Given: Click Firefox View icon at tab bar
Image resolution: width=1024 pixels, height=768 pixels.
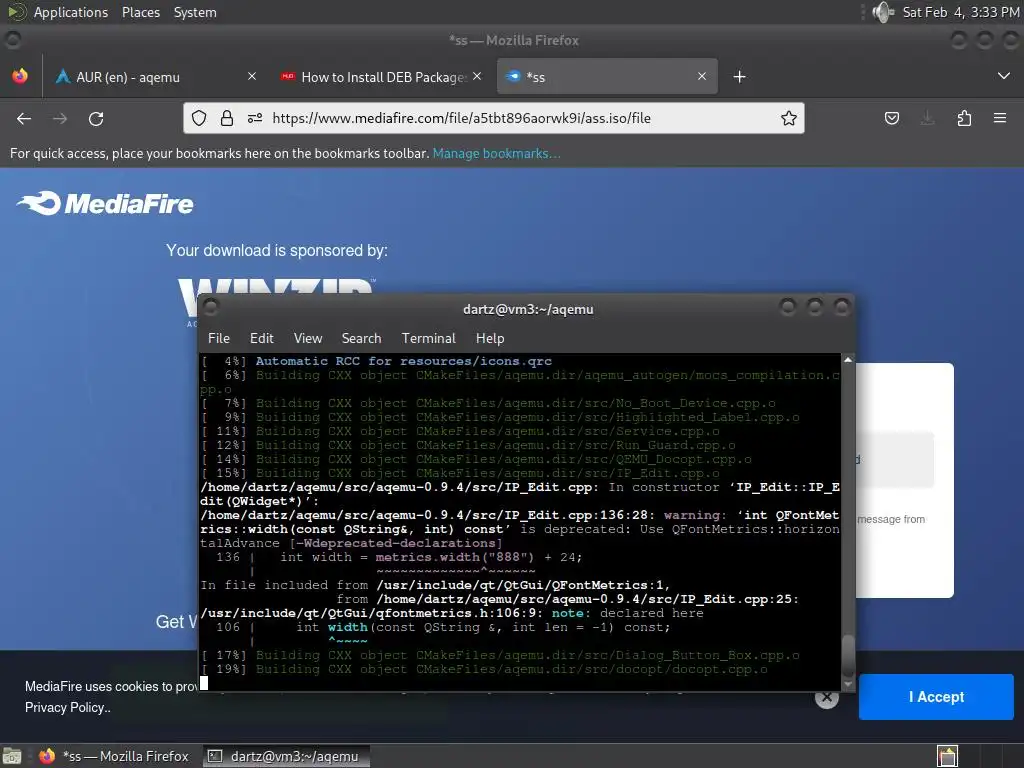Looking at the screenshot, I should point(20,76).
